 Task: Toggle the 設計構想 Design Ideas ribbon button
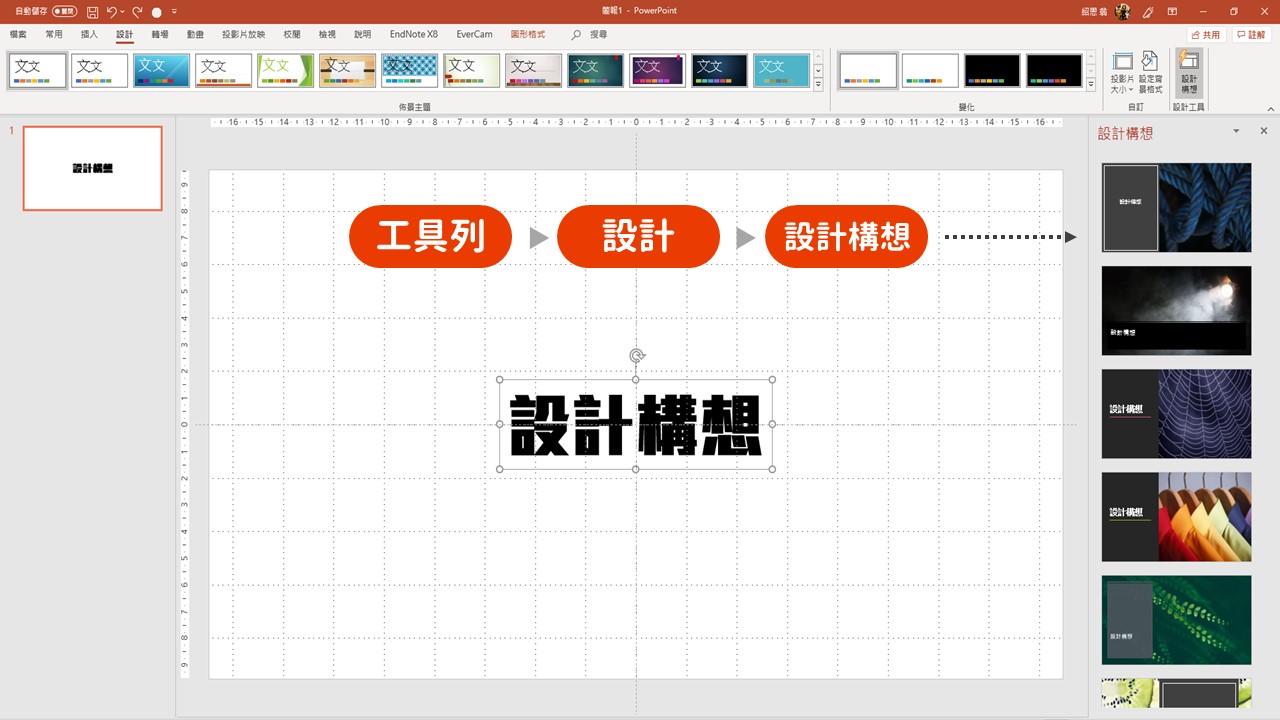click(1189, 73)
